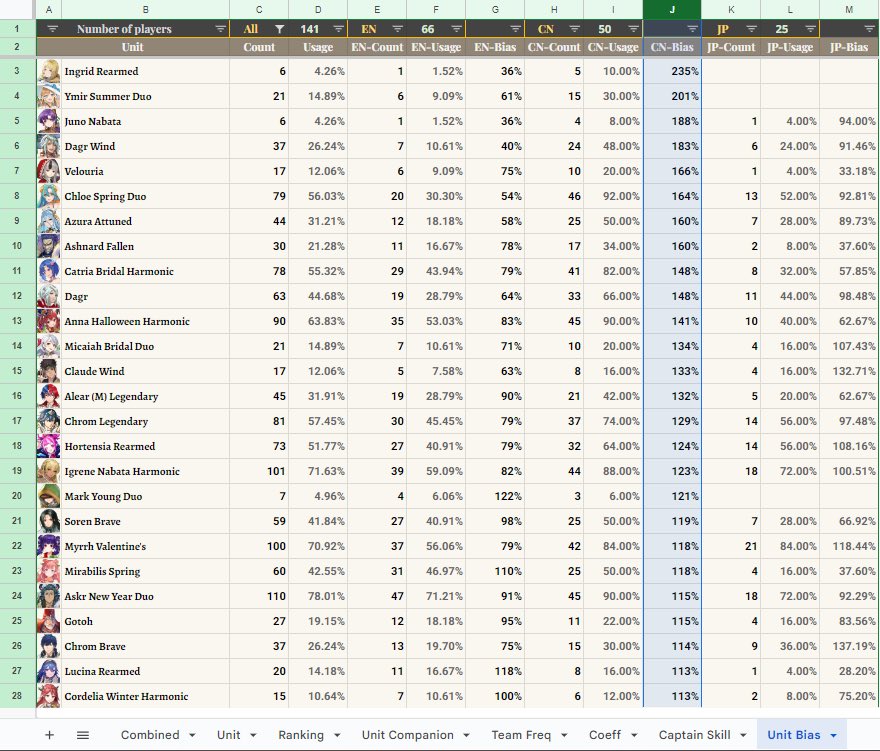Switch to the Unit Companion sheet tab
The height and width of the screenshot is (751, 880).
[x=407, y=735]
